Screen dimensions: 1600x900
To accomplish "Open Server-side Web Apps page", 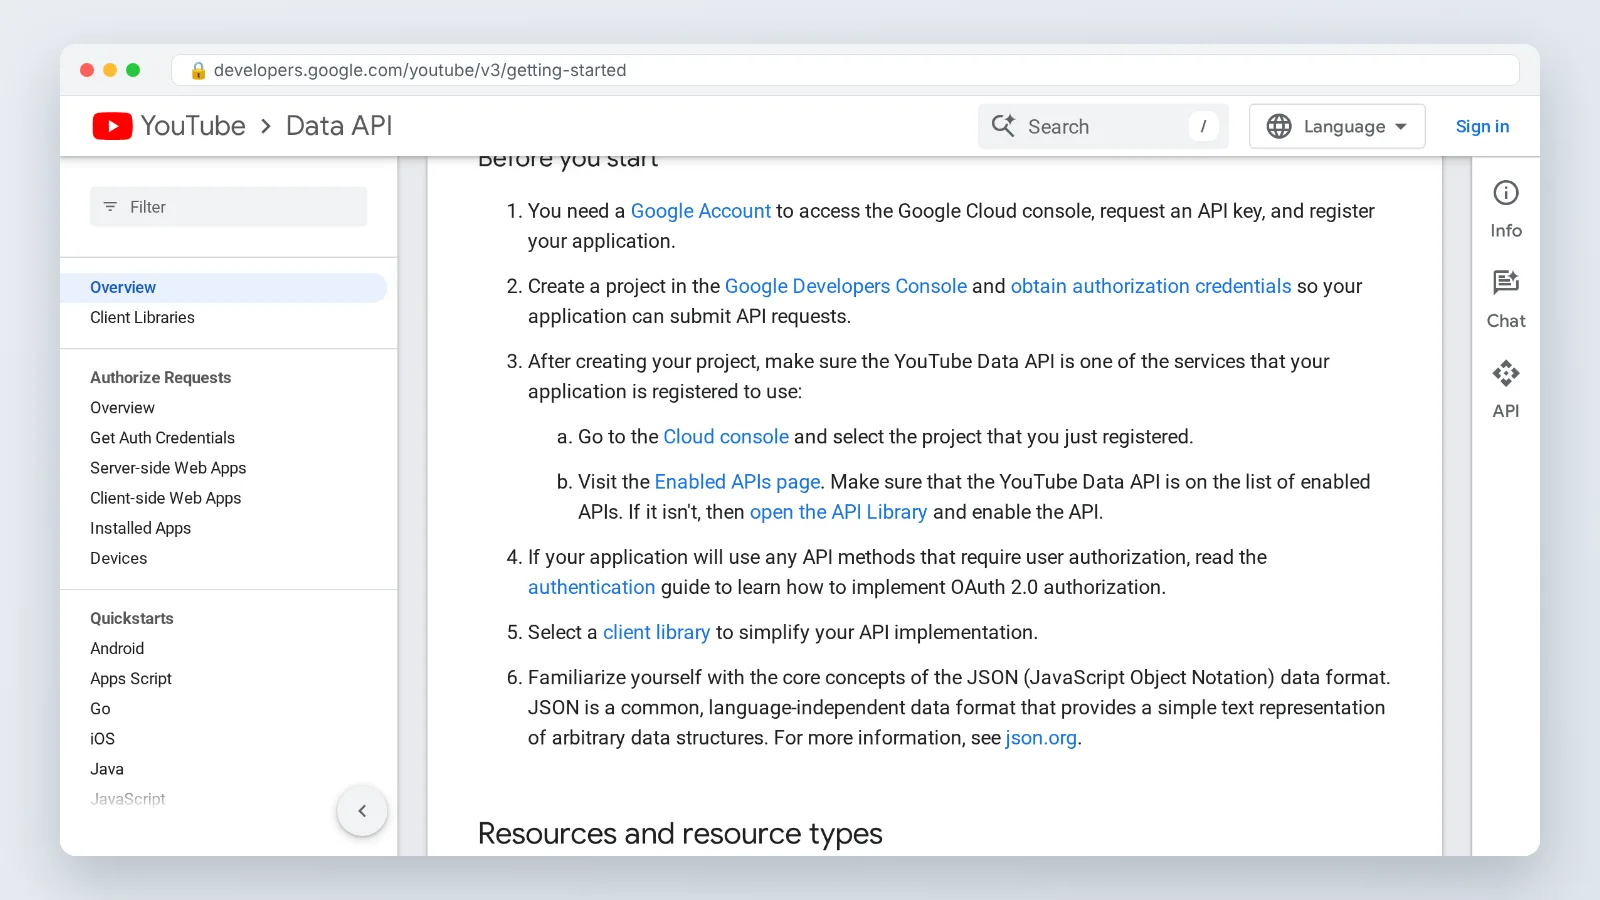I will coord(168,468).
